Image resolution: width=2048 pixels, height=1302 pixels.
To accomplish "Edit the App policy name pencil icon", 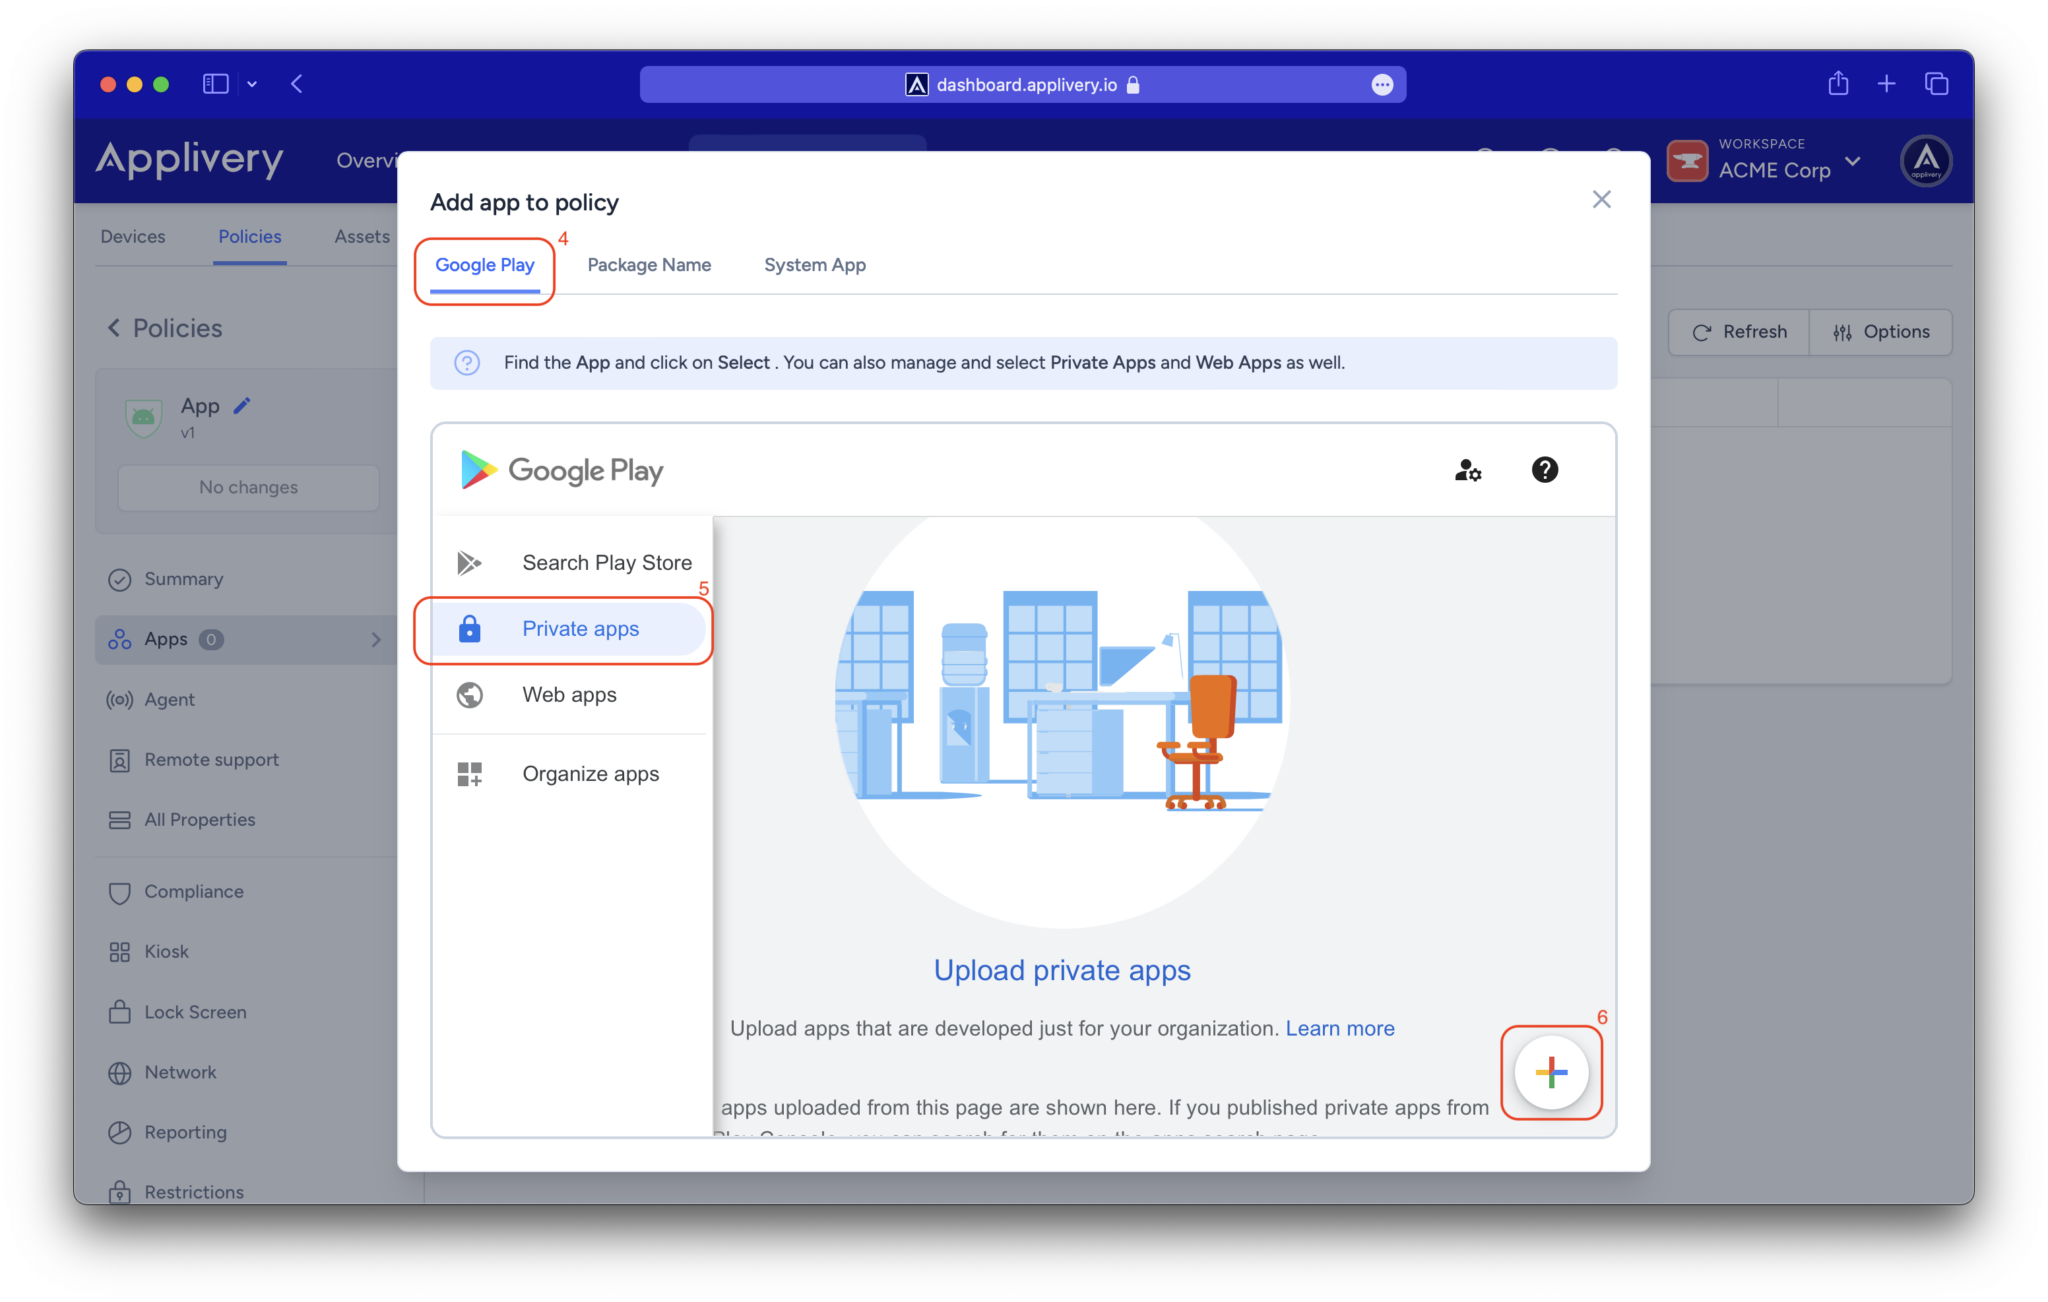I will pos(241,405).
